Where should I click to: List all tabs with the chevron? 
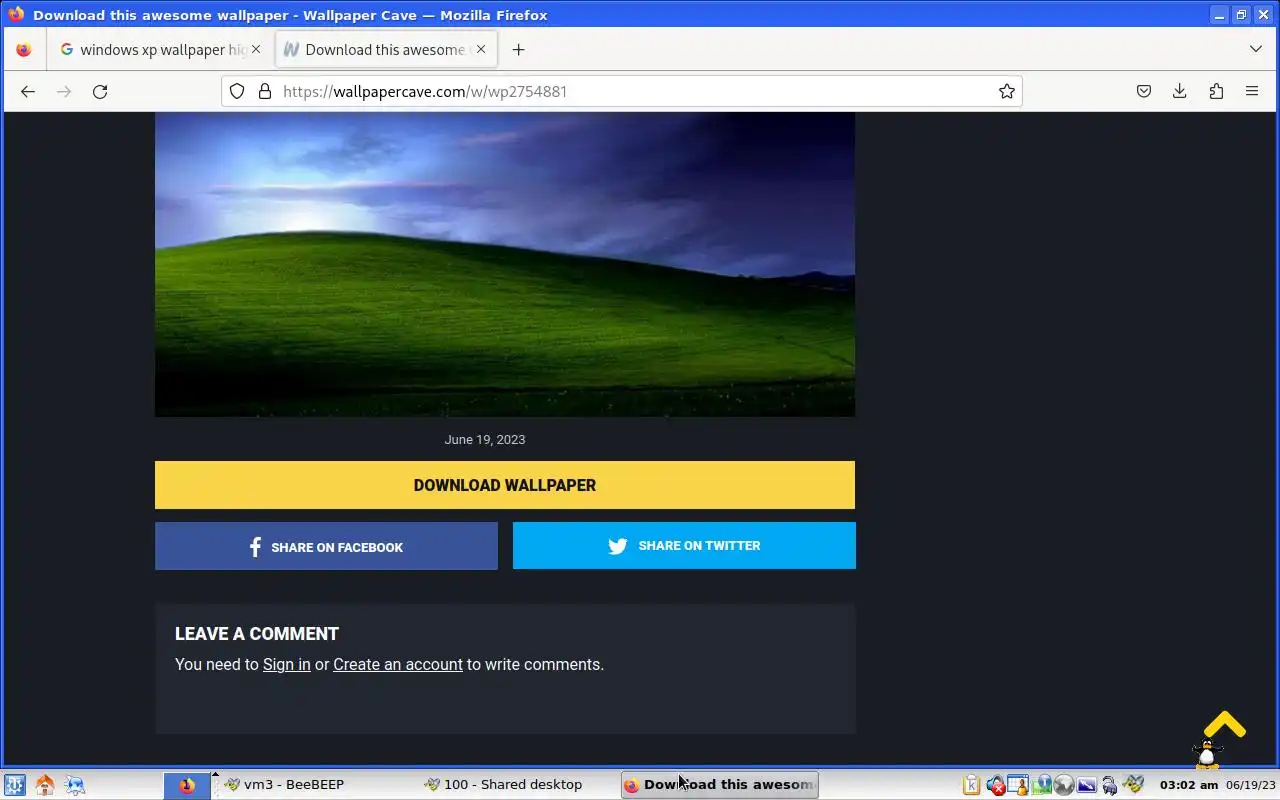tap(1256, 49)
